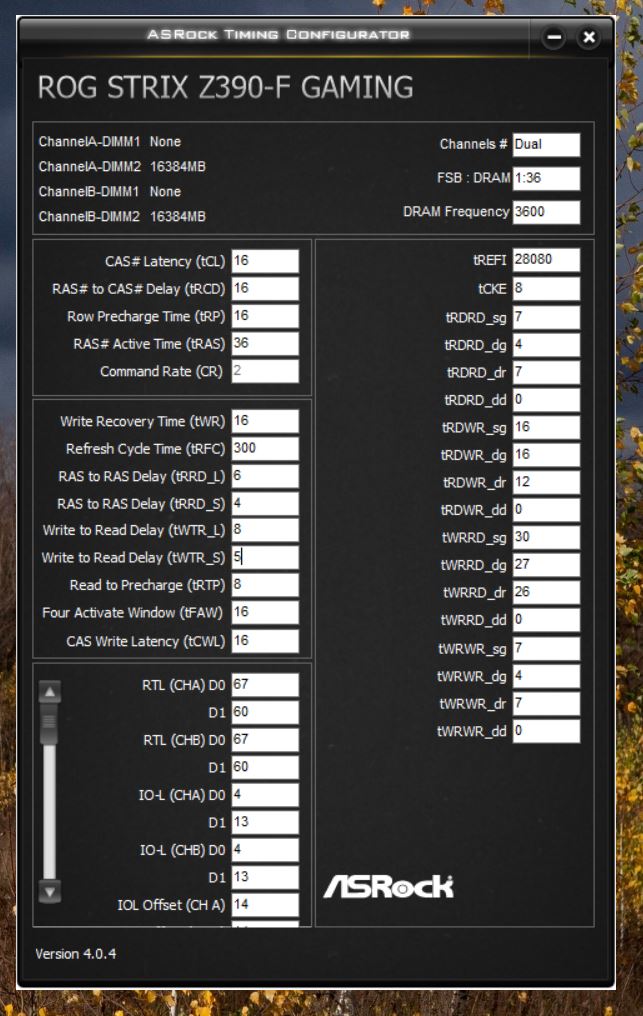Click the ASRock logo
The width and height of the screenshot is (643, 1016).
click(x=388, y=887)
